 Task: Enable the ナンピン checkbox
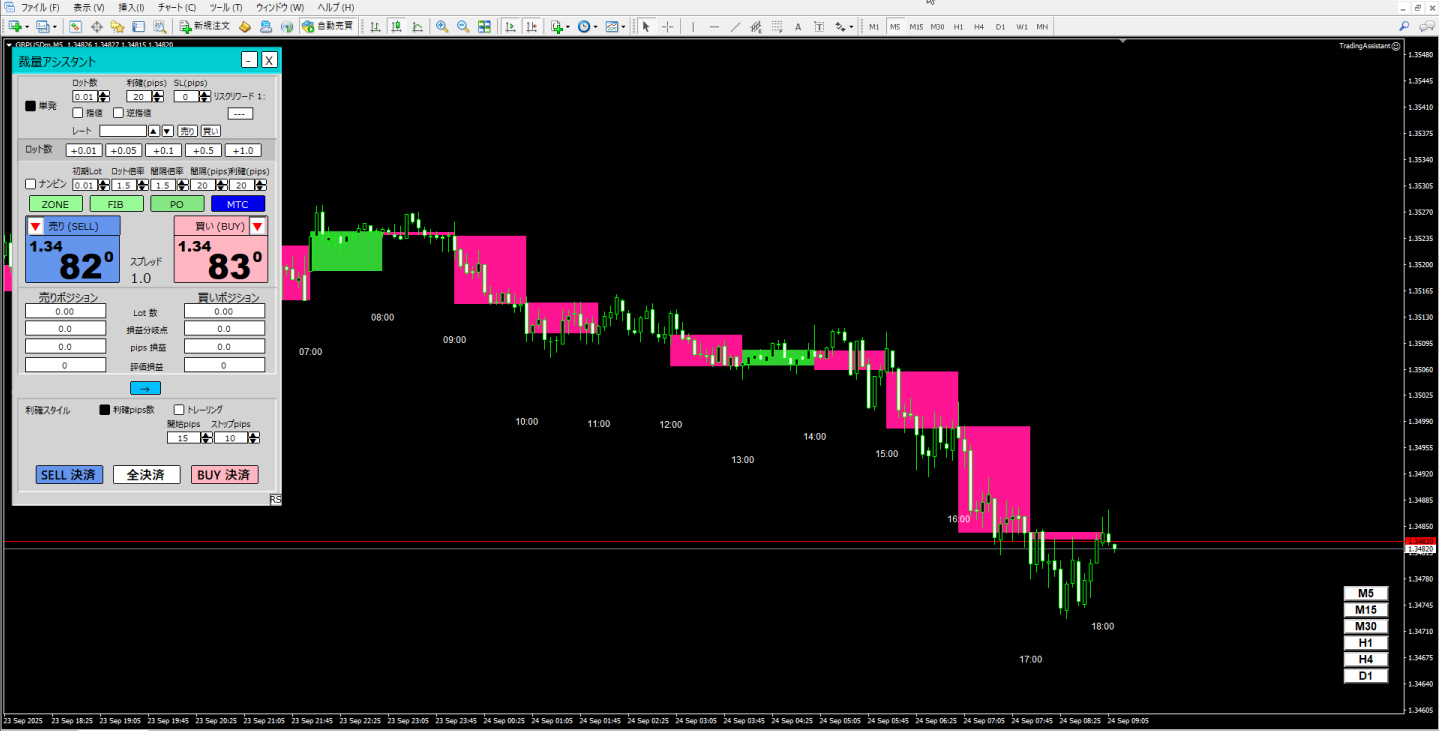point(31,184)
